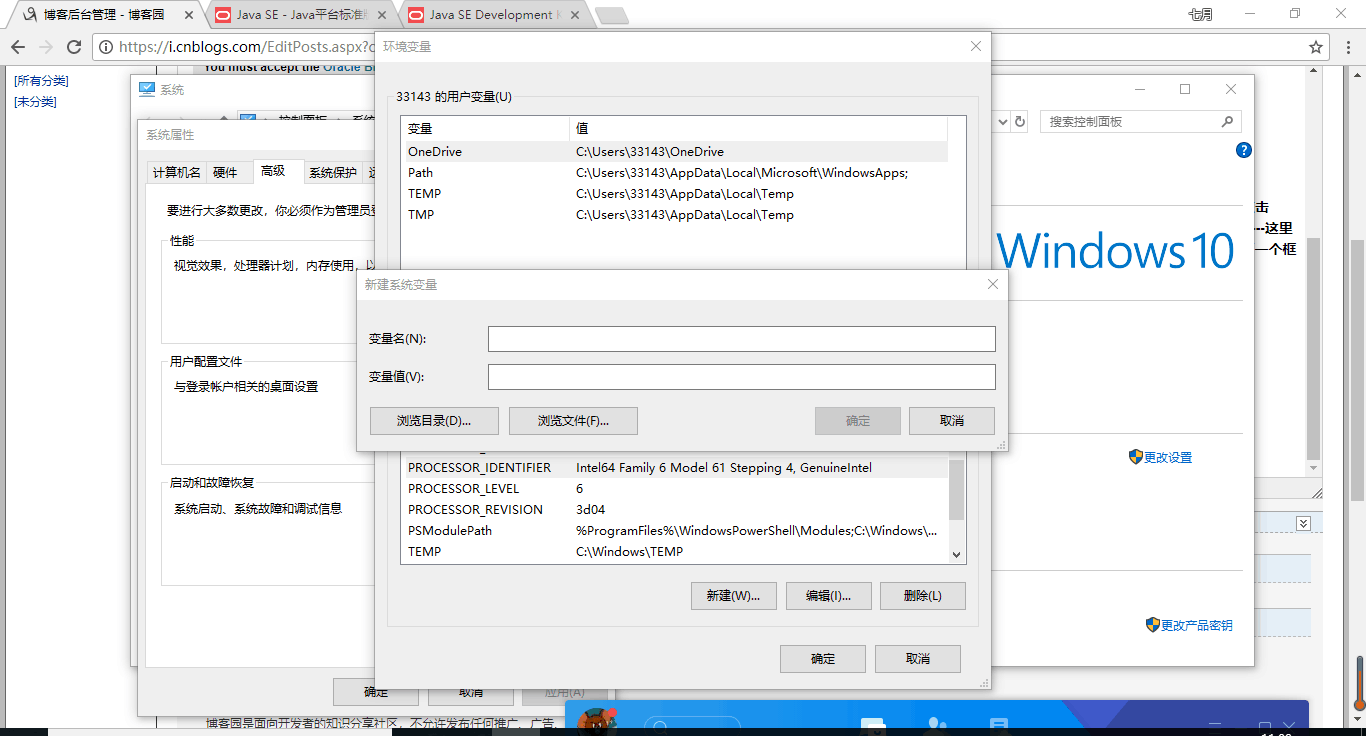Image resolution: width=1366 pixels, height=736 pixels.
Task: Reload the cnblogs page in the browser
Action: pos(74,47)
